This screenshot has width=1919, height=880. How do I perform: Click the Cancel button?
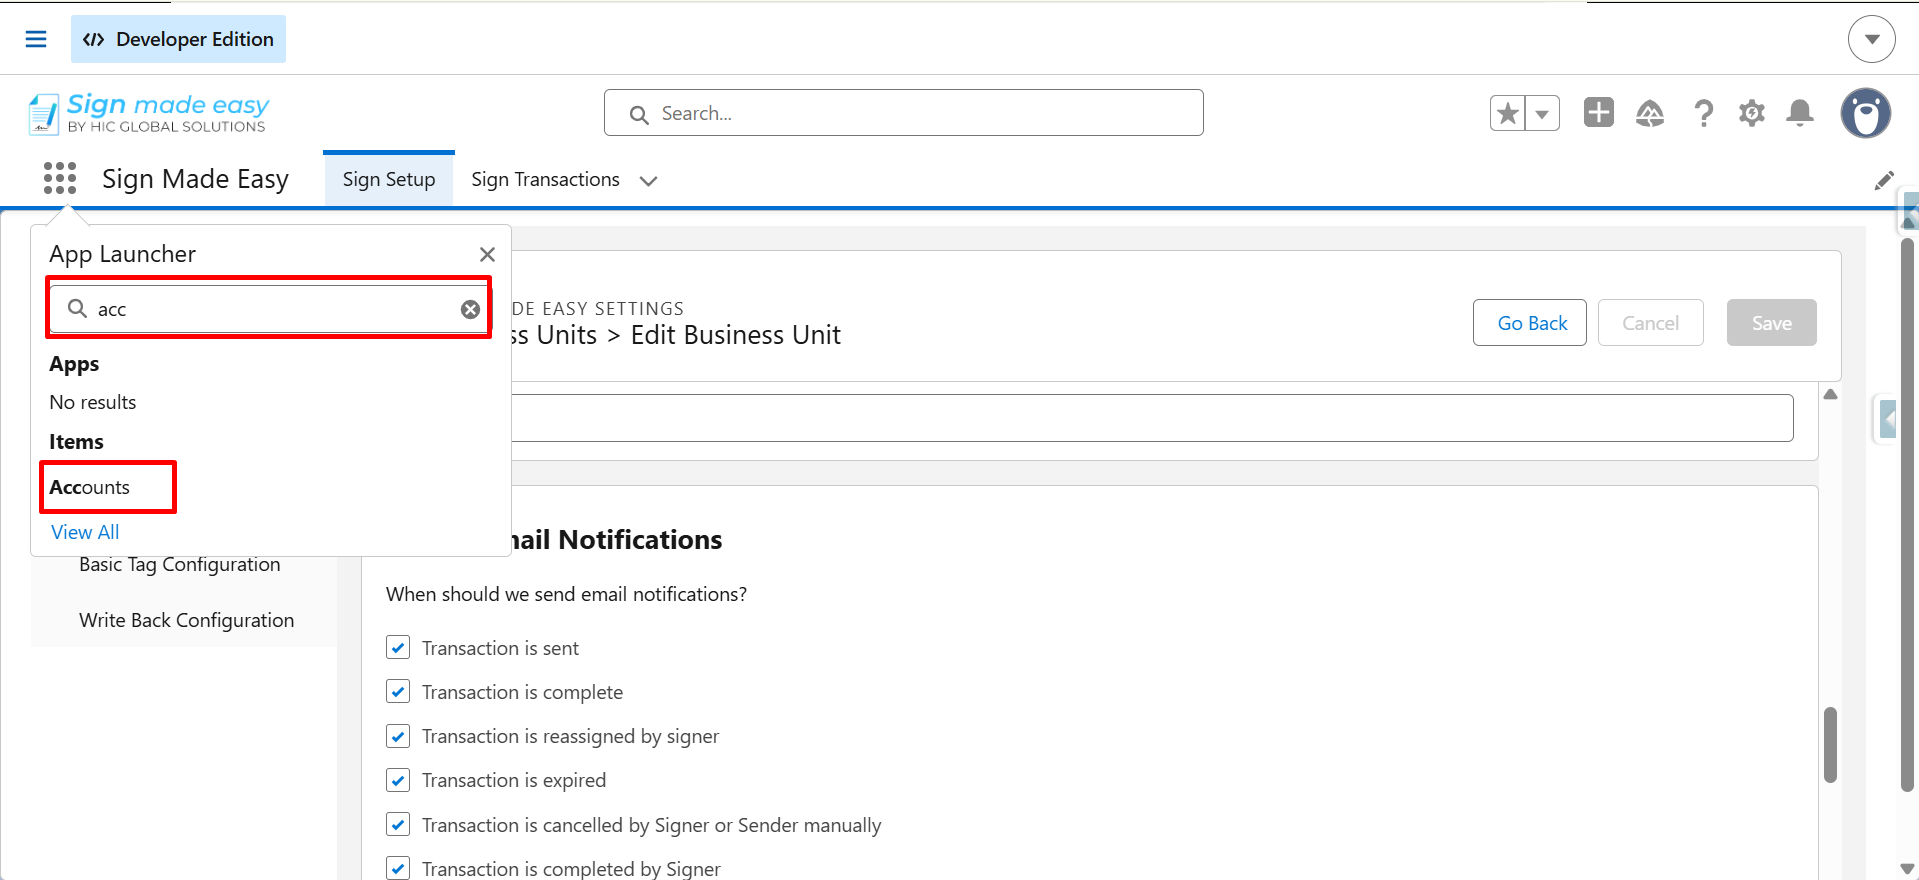pyautogui.click(x=1650, y=323)
